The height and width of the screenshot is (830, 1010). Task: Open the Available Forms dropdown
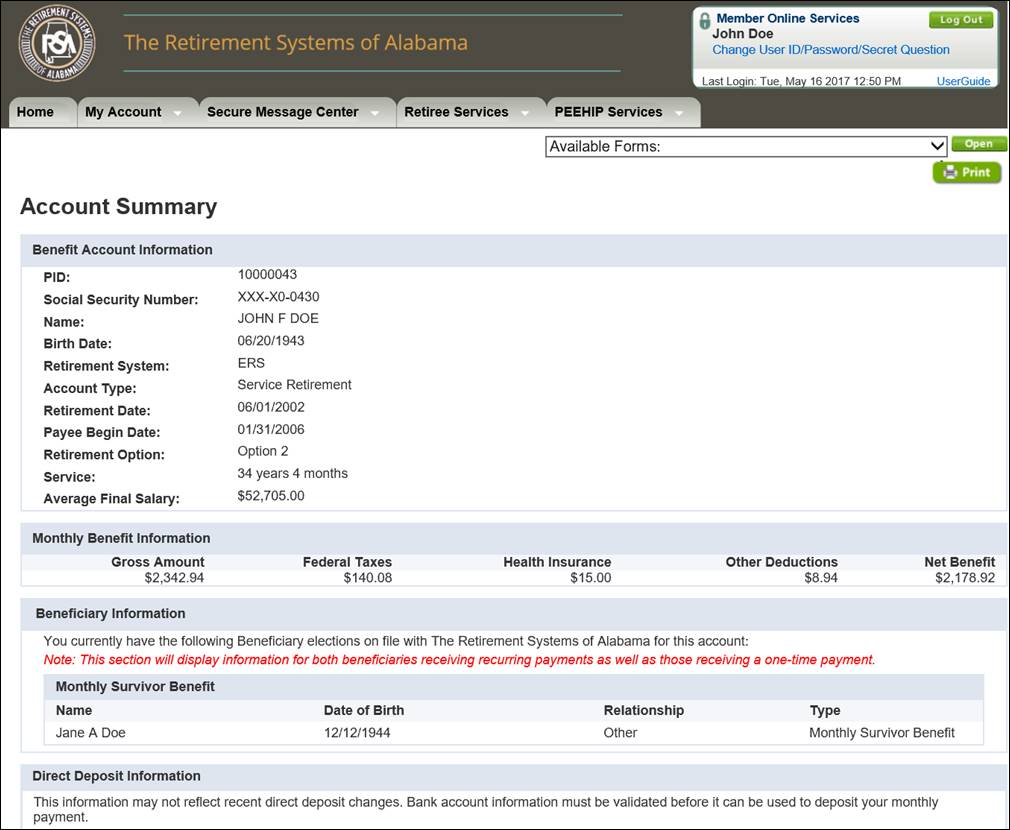(x=746, y=146)
